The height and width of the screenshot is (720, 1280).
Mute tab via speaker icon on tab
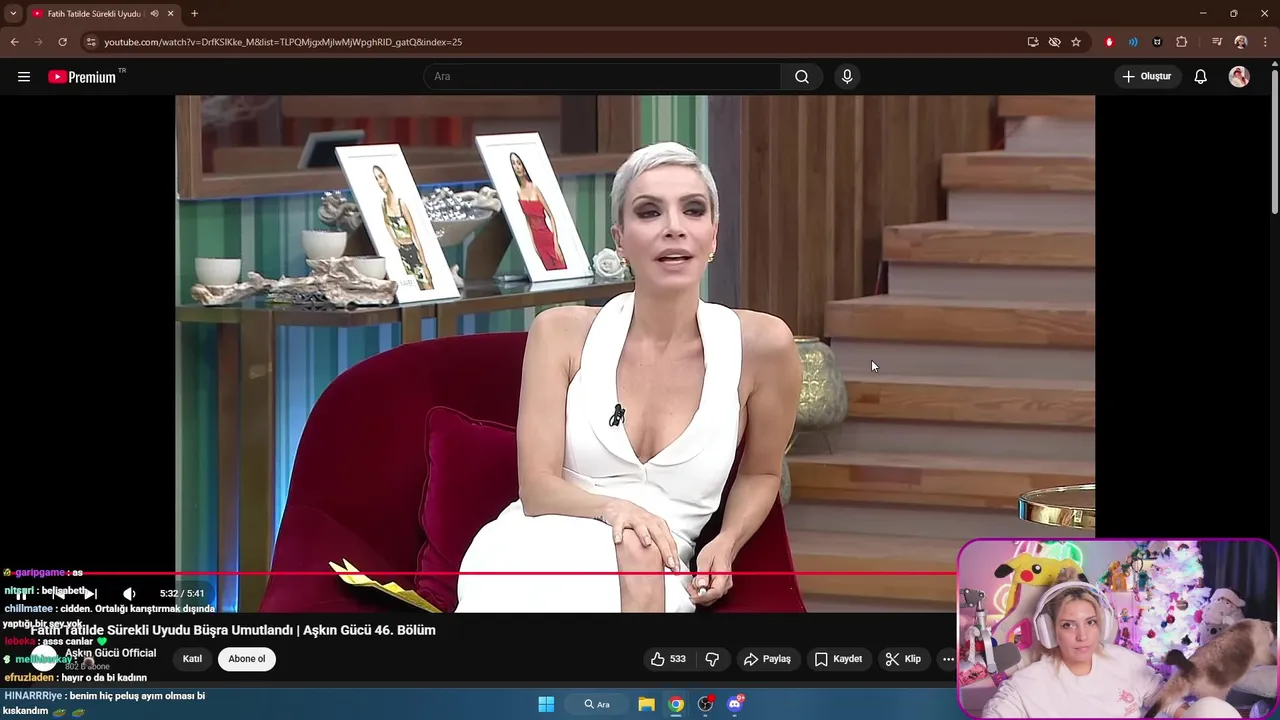point(154,14)
